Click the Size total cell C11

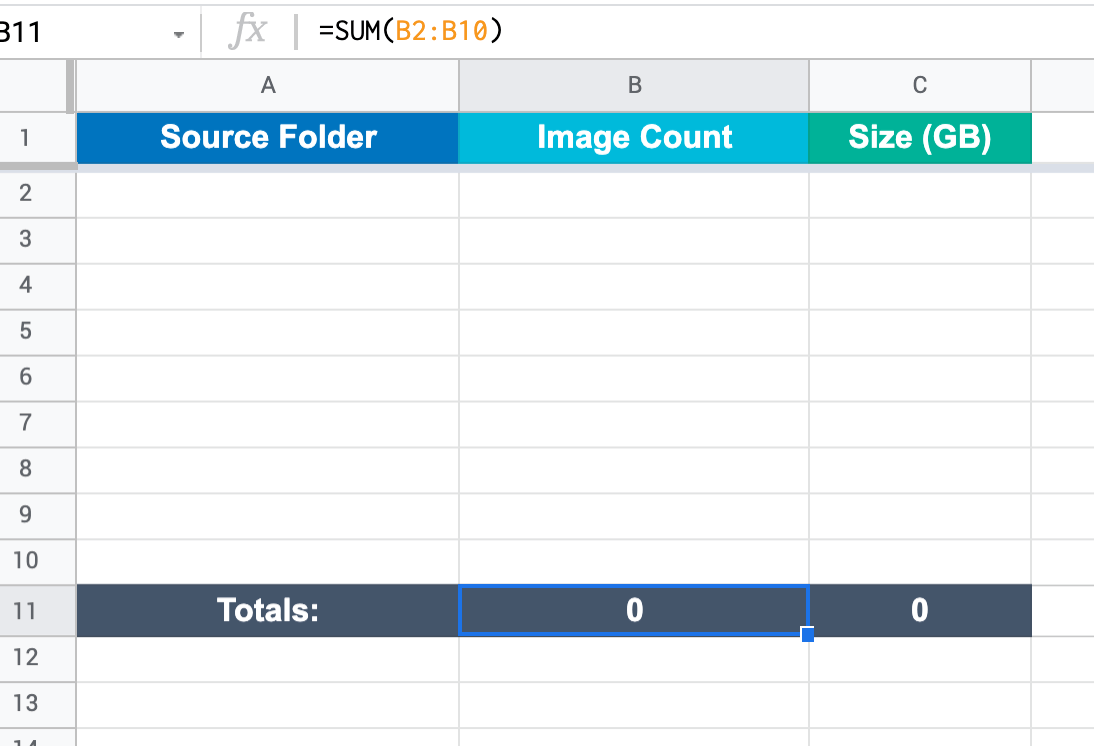click(x=920, y=611)
